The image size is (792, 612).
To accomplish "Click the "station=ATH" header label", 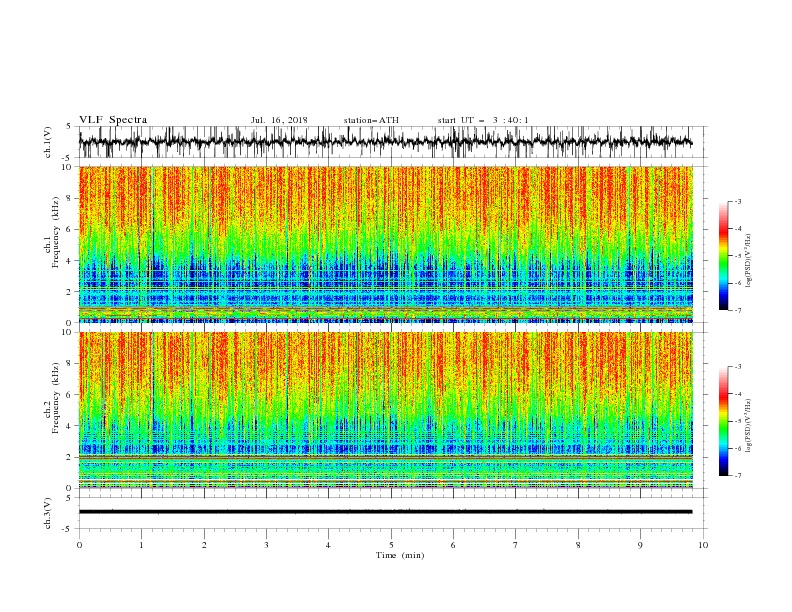I will click(x=371, y=120).
